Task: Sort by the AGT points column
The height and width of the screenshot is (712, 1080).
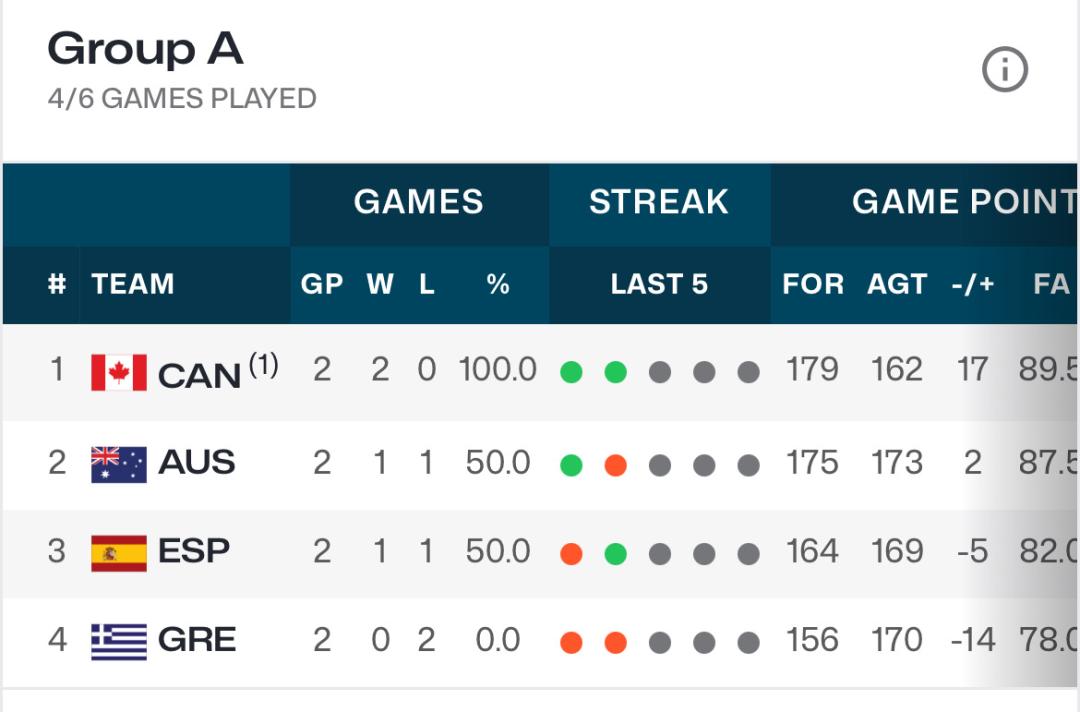Action: pos(897,284)
